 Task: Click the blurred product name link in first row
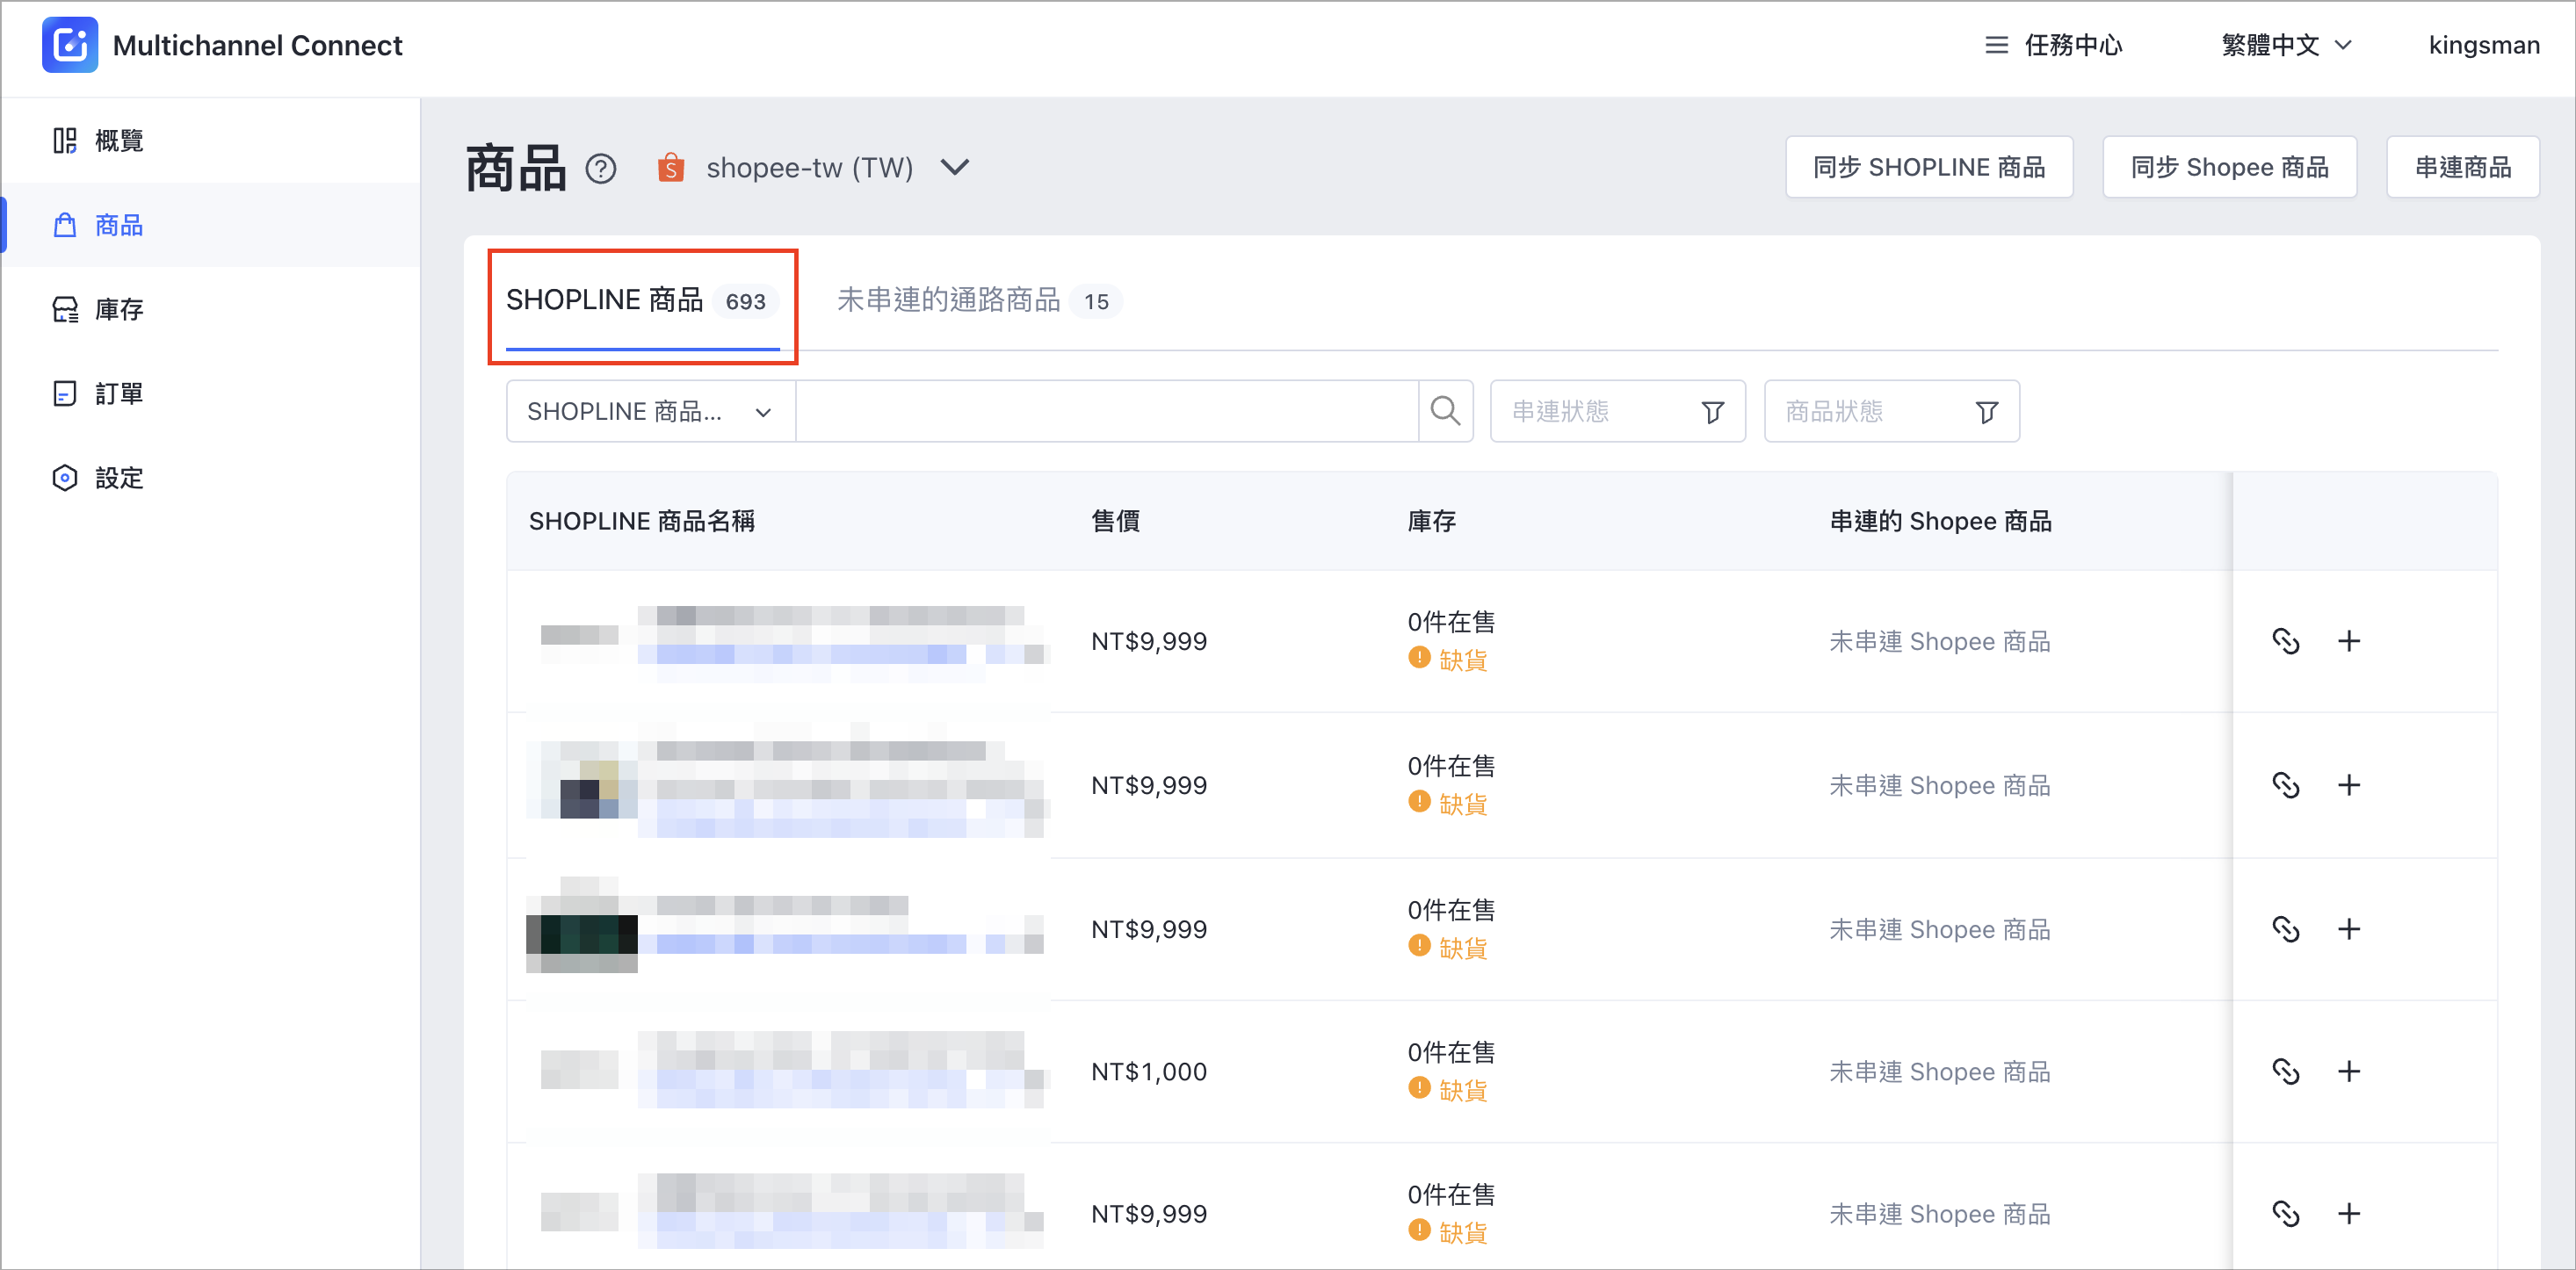point(803,655)
